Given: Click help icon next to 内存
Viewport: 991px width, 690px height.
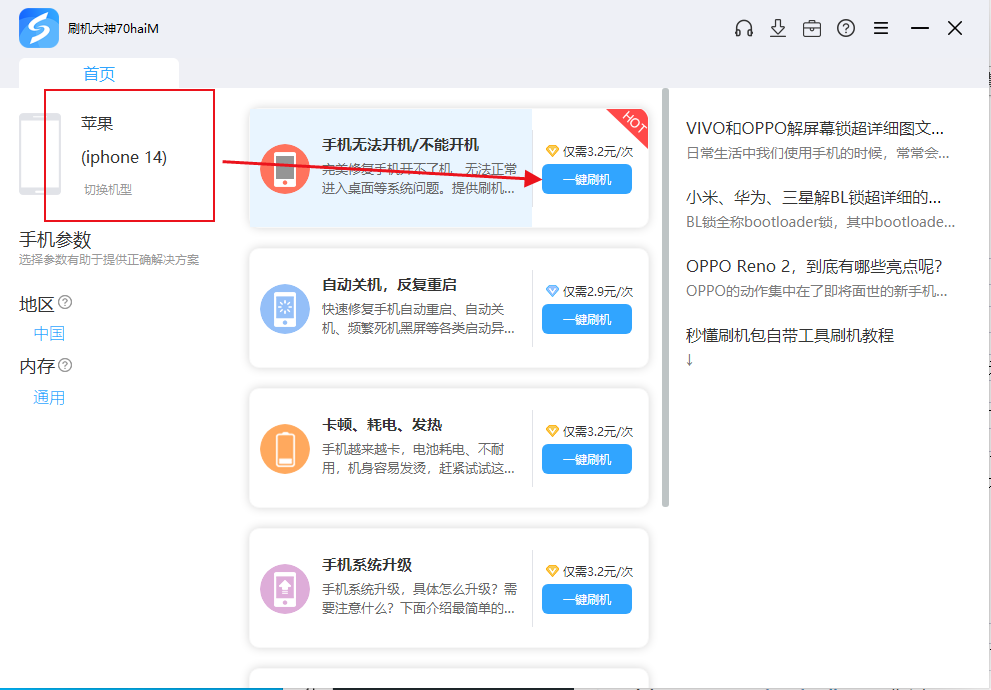Looking at the screenshot, I should pos(65,365).
